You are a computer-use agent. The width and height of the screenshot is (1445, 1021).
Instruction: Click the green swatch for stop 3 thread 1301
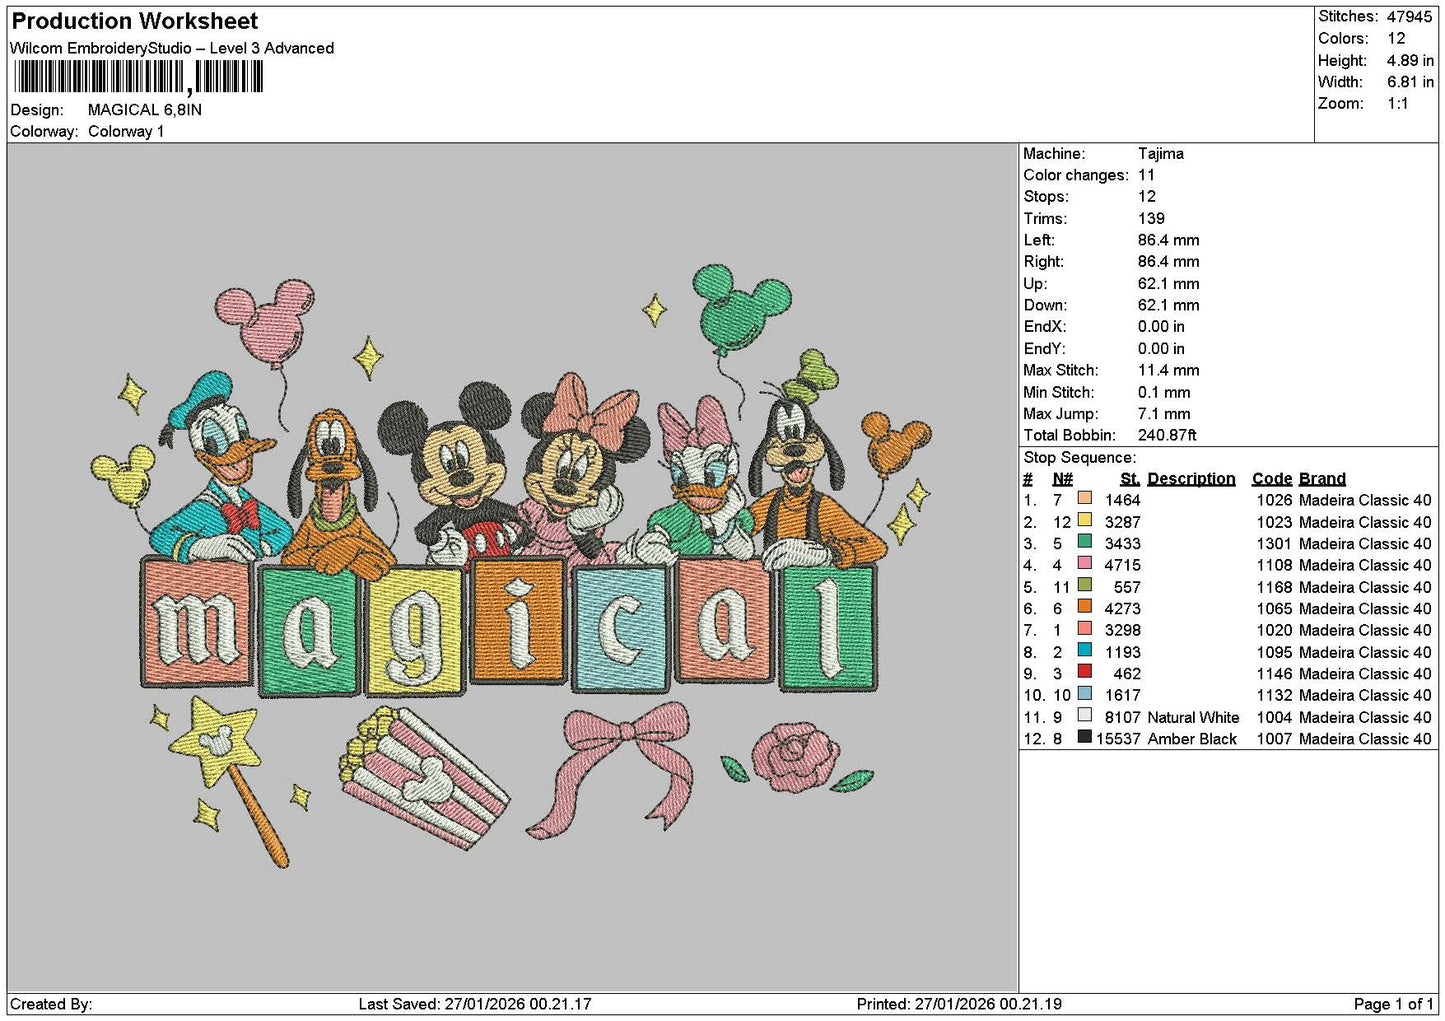[1084, 542]
